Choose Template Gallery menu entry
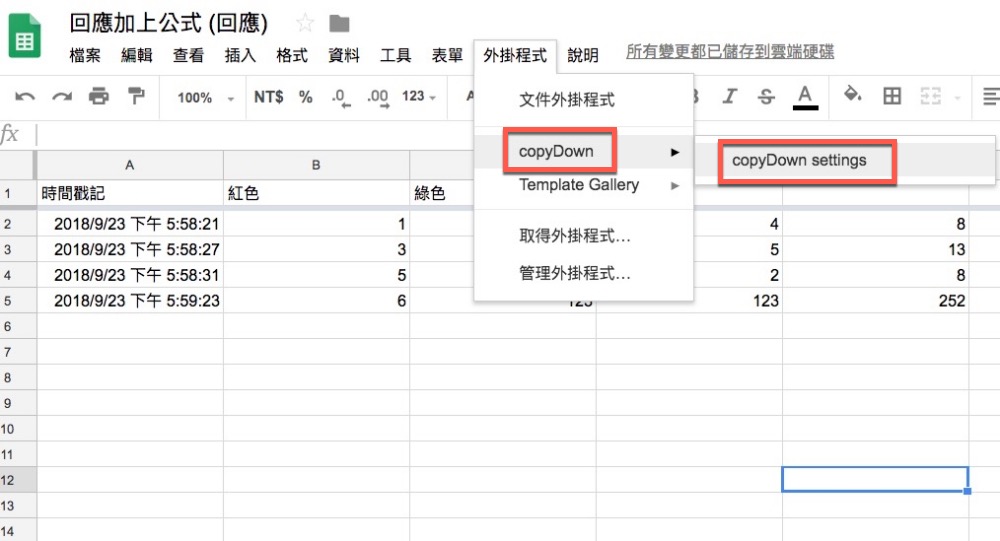 tap(584, 185)
